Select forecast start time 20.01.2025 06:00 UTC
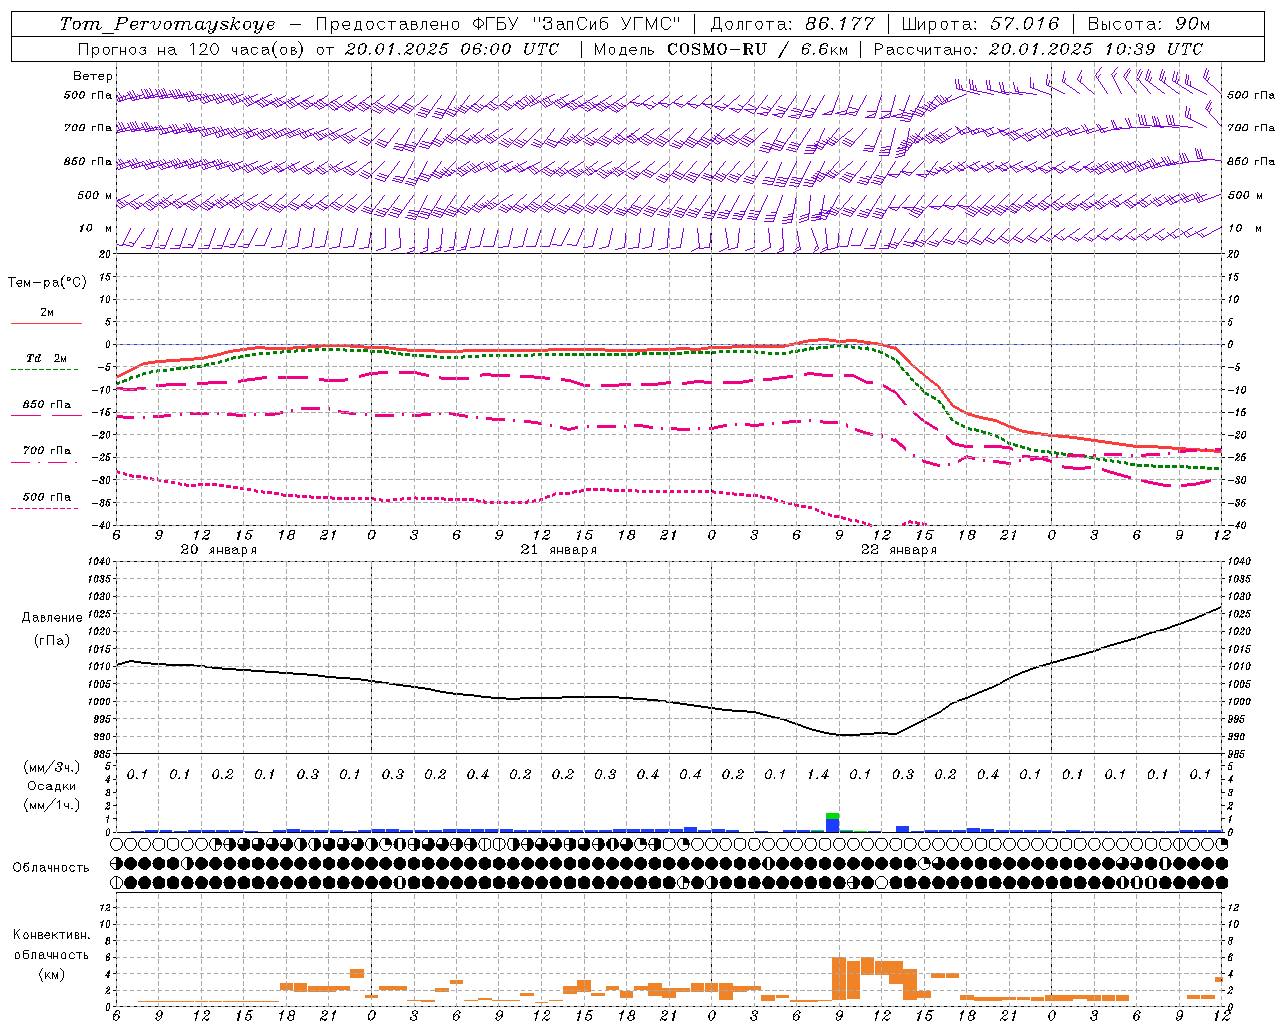 (452, 49)
